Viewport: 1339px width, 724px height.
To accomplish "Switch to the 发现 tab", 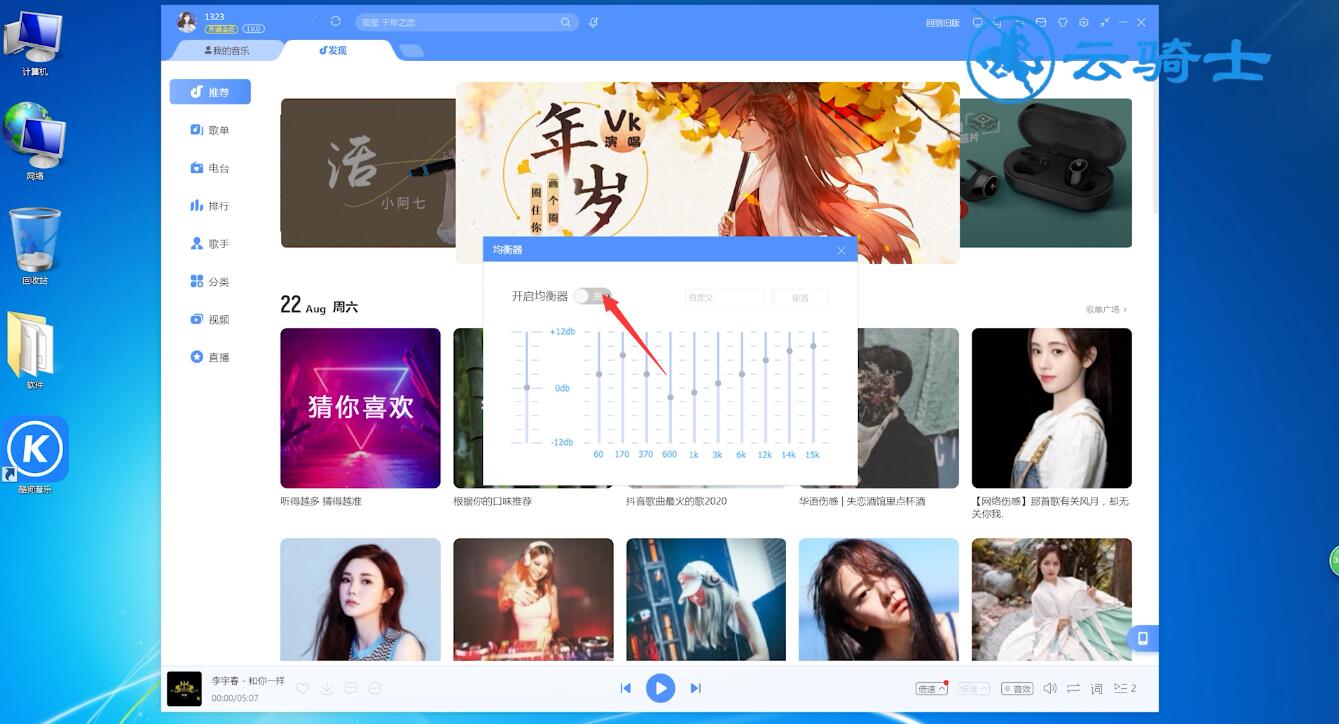I will coord(333,50).
